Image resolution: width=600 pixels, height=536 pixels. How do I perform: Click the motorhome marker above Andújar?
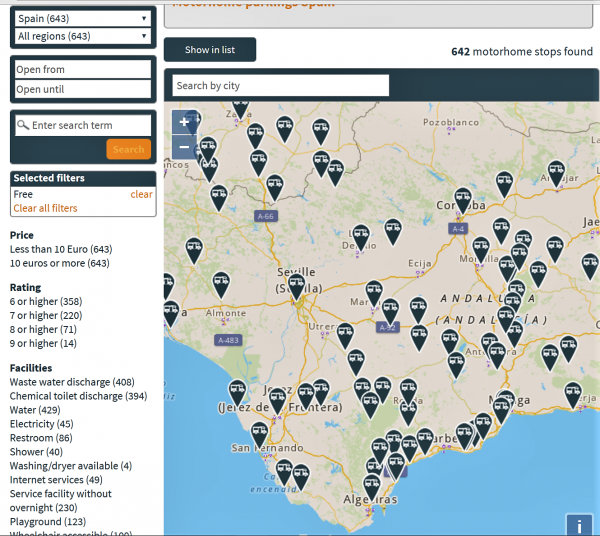coord(556,172)
